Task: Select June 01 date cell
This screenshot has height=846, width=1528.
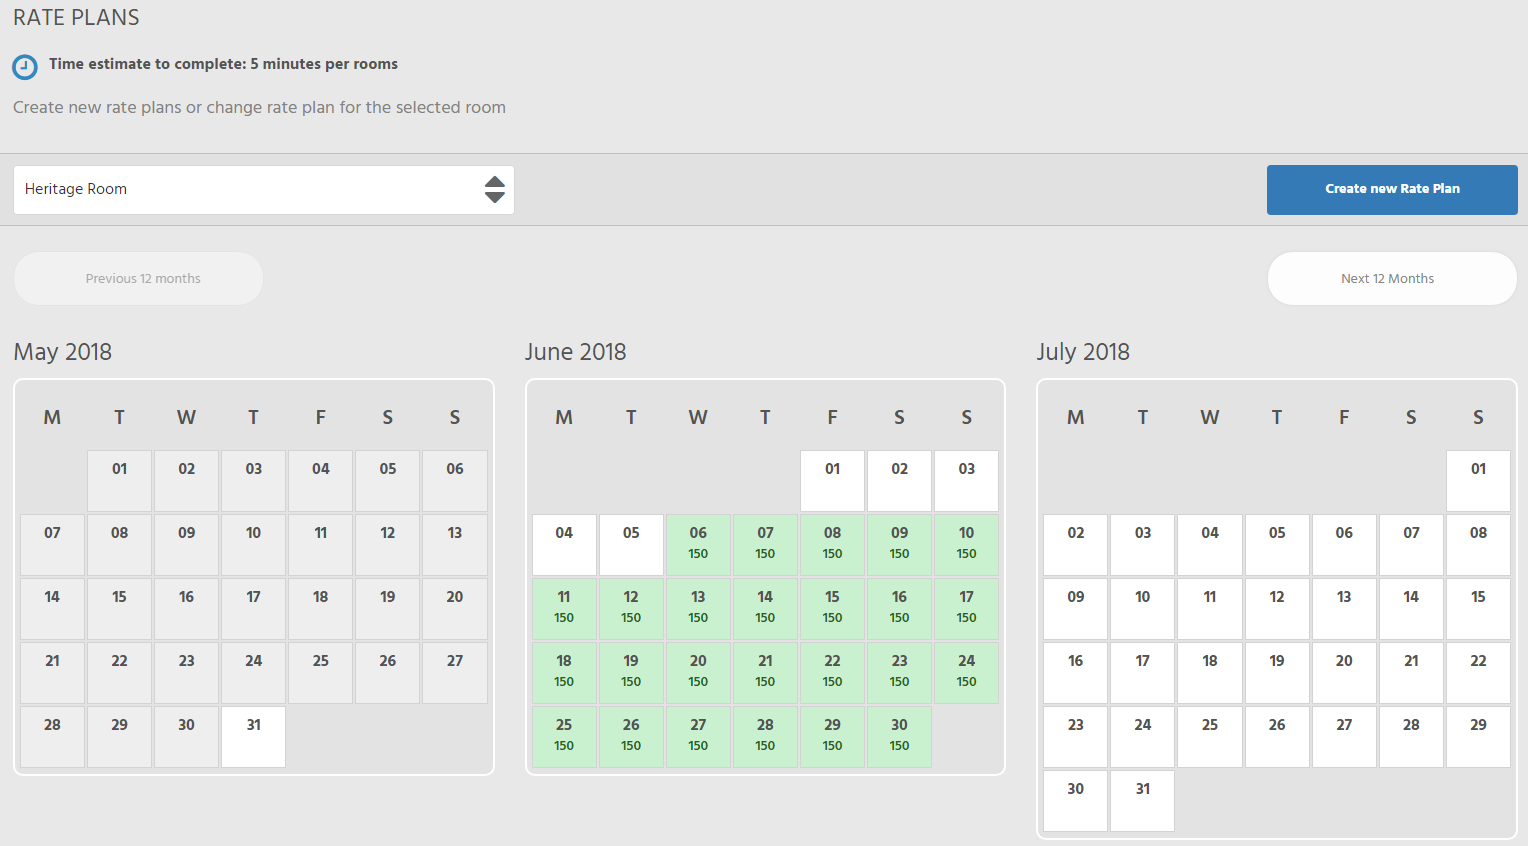Action: tap(833, 481)
